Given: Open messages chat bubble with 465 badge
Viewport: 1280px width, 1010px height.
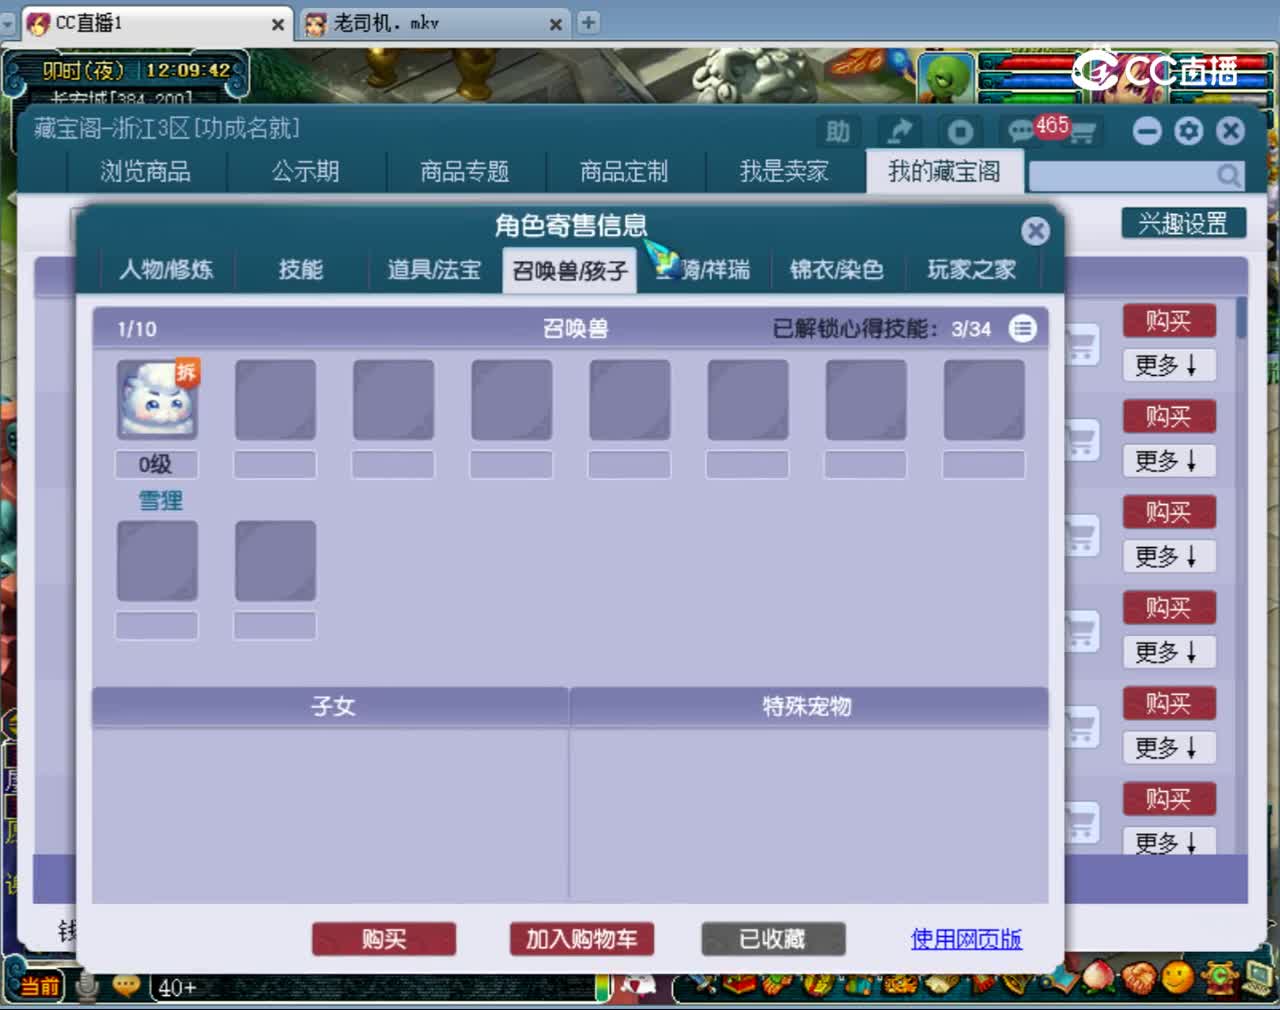Looking at the screenshot, I should [1024, 131].
